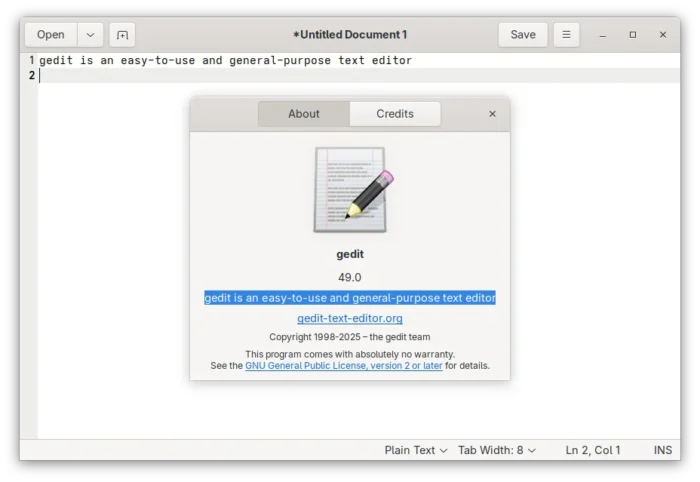
Task: Click the Copyright 1998-2025 text
Action: [350, 337]
